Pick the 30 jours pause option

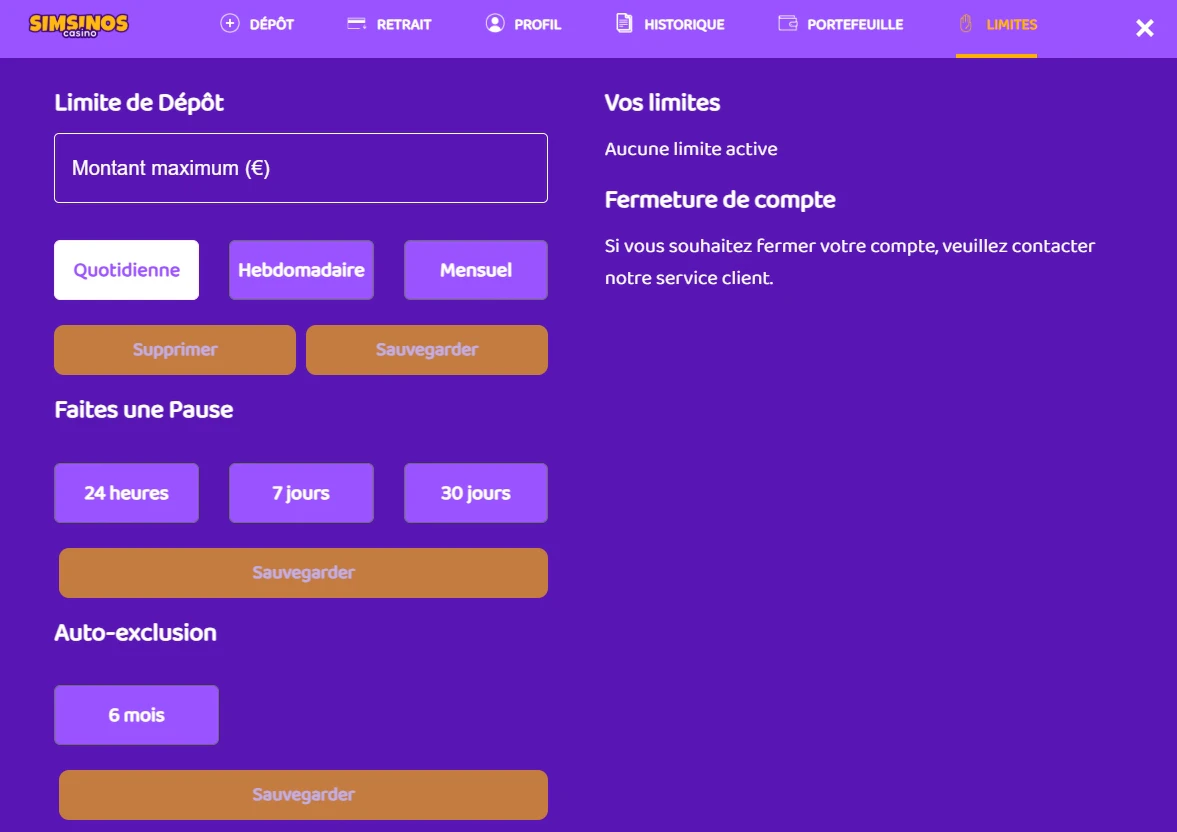coord(476,493)
